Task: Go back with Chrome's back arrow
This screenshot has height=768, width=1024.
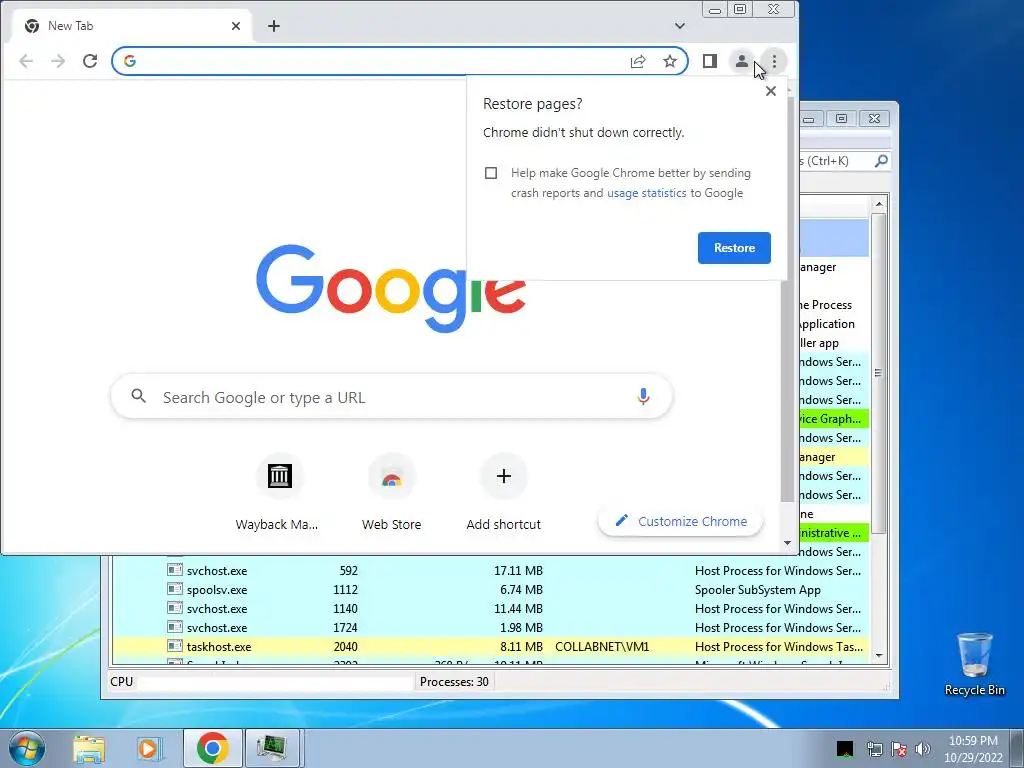Action: (x=26, y=61)
